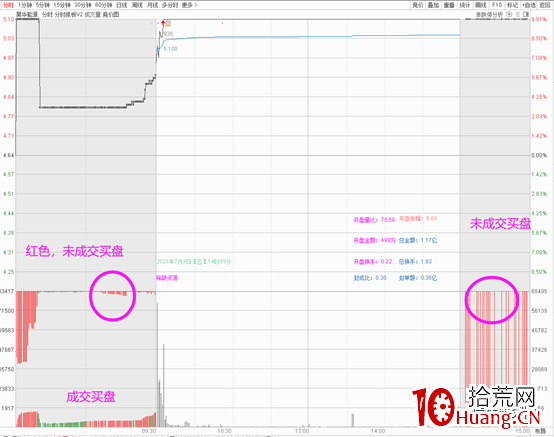Click the 10:30 time axis label
The height and width of the screenshot is (437, 554).
click(x=224, y=431)
